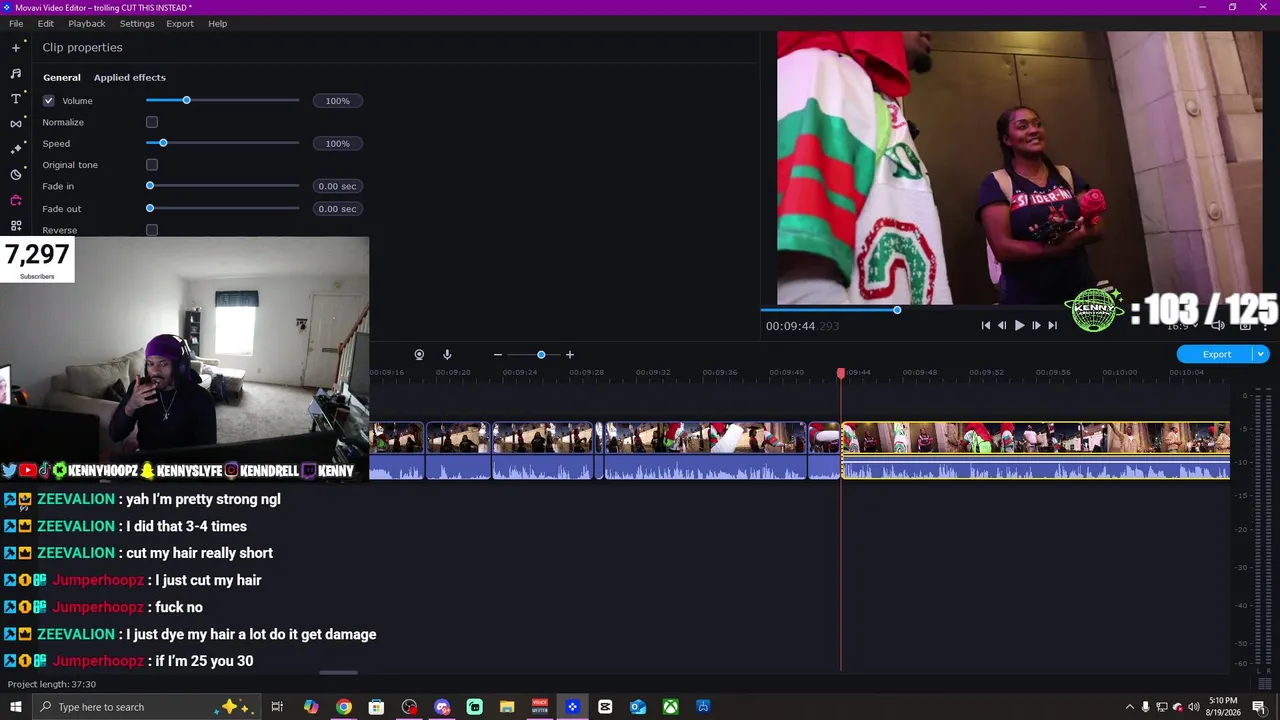Open the More tools grid icon
The width and height of the screenshot is (1280, 720).
pyautogui.click(x=15, y=225)
